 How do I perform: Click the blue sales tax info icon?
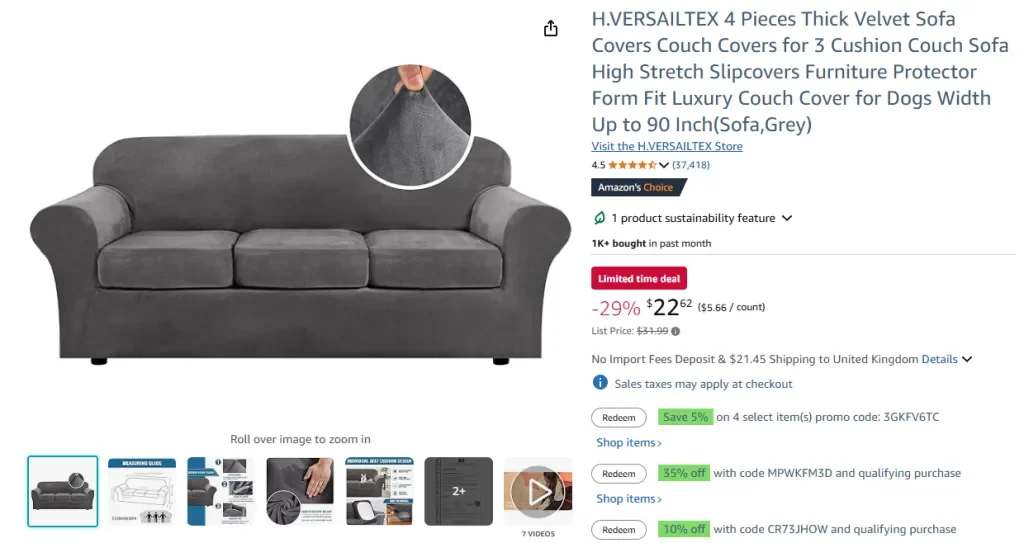pos(600,383)
